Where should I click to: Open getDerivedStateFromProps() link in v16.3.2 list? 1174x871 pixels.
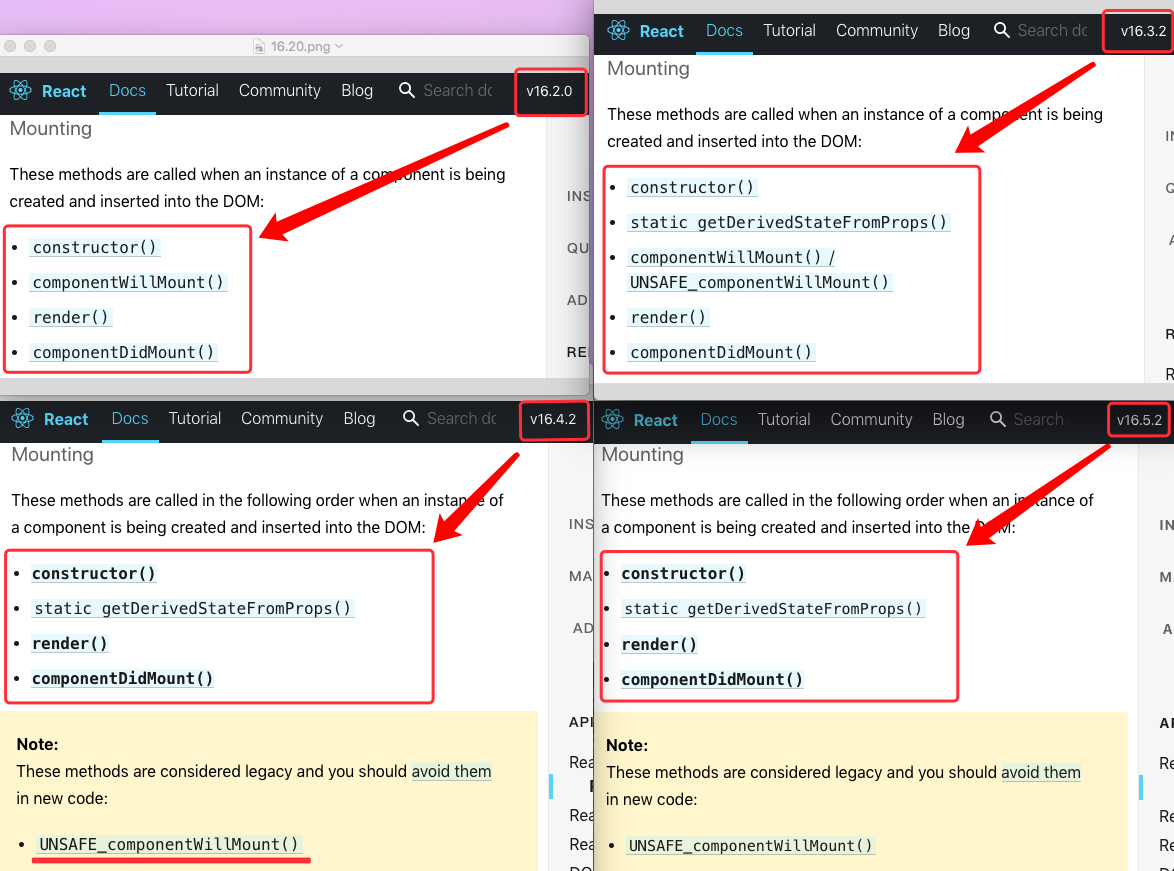(788, 222)
